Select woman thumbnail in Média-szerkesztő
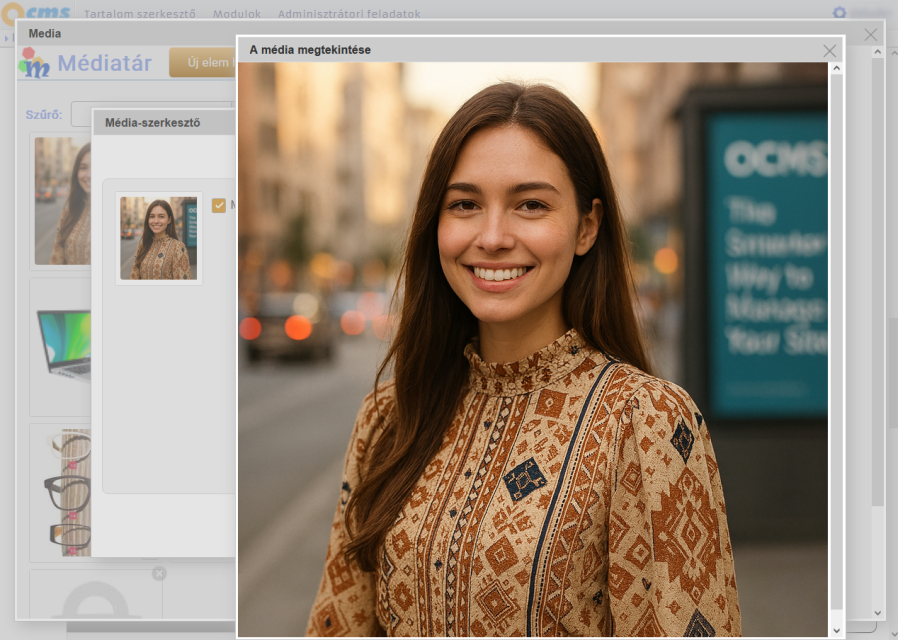Viewport: 898px width, 640px height. tap(159, 238)
